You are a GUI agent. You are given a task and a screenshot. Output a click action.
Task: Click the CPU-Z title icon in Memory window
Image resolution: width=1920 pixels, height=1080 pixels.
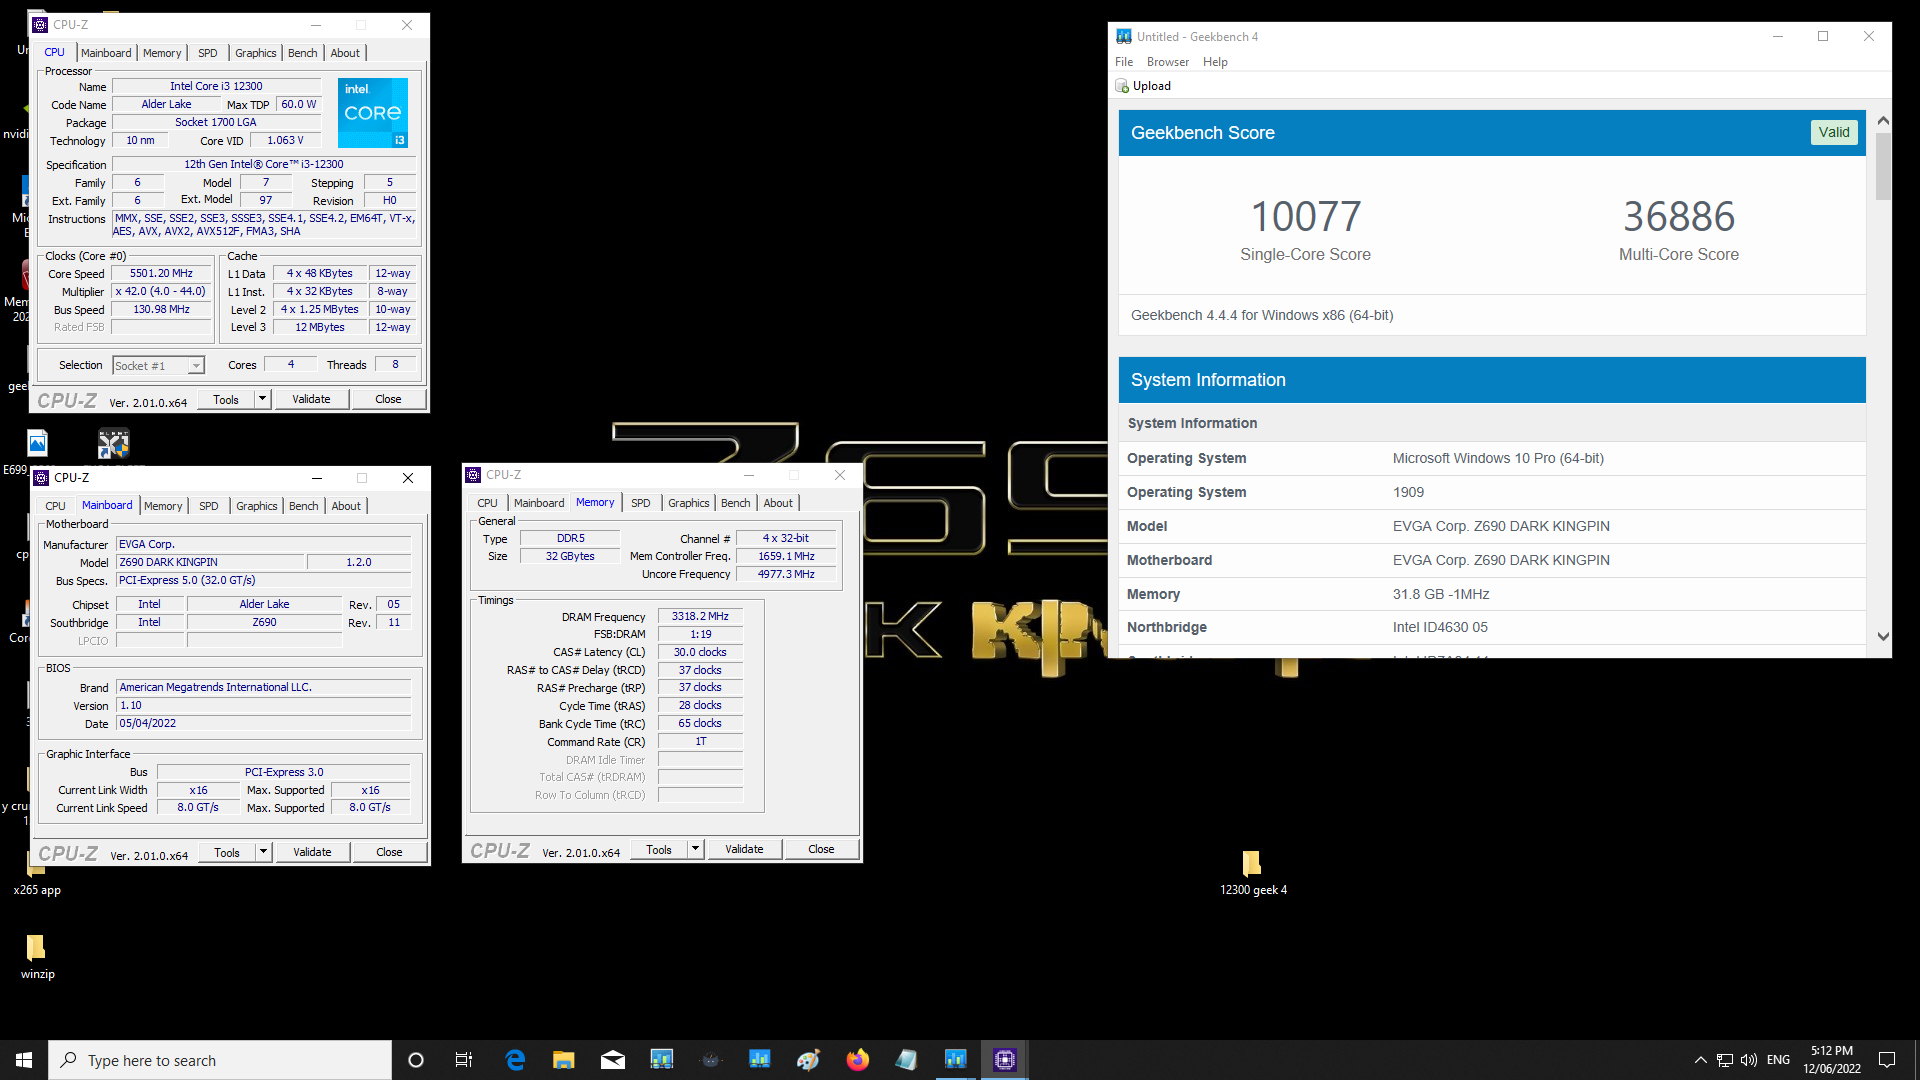click(x=474, y=475)
